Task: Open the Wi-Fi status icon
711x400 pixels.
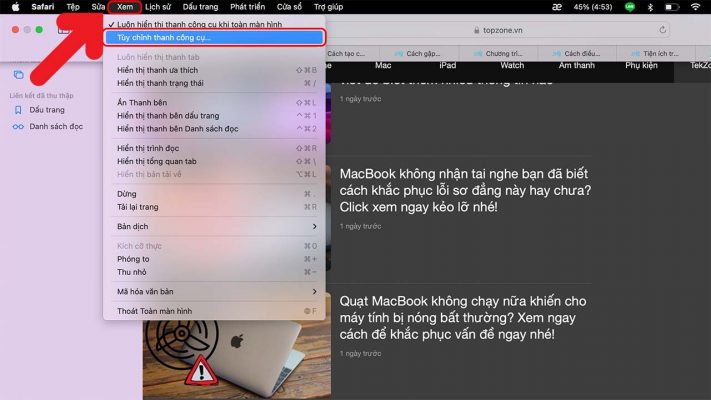Action: (695, 7)
